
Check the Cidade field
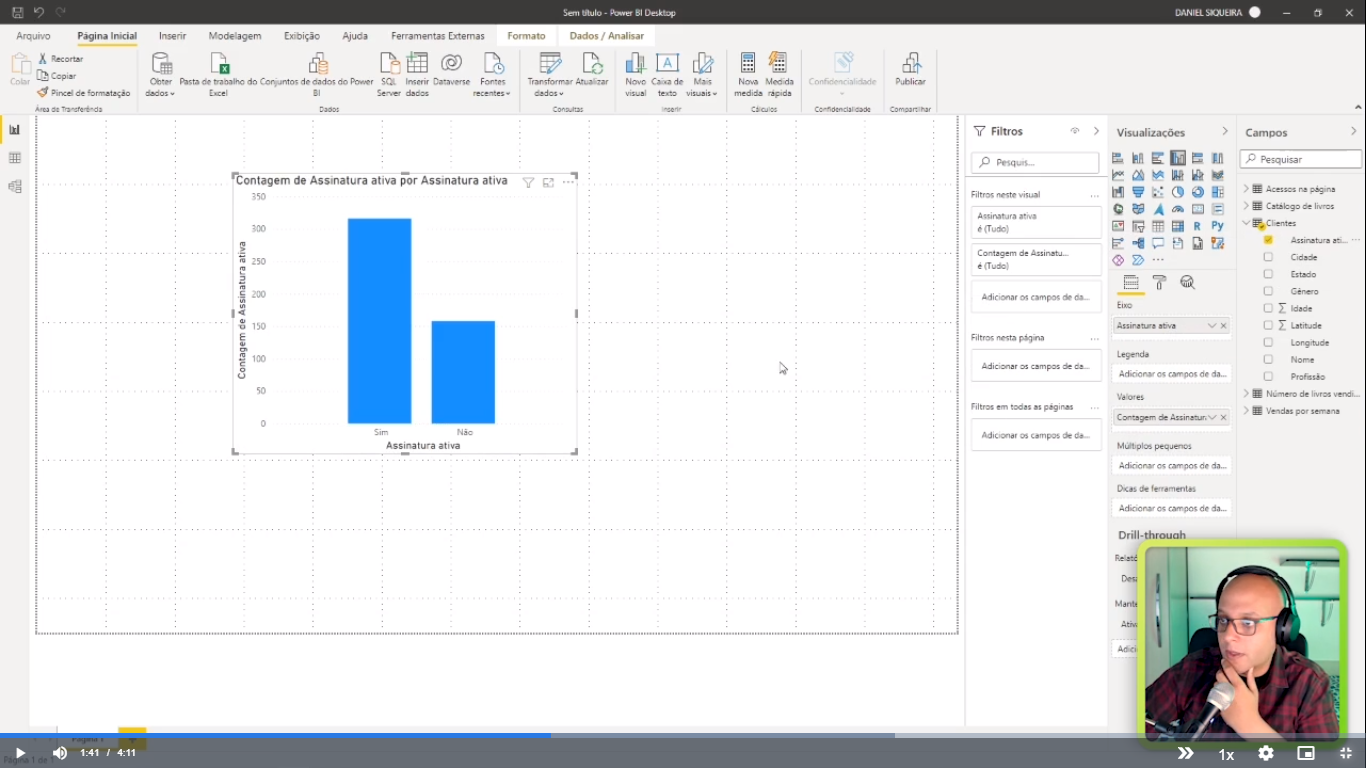[x=1268, y=257]
